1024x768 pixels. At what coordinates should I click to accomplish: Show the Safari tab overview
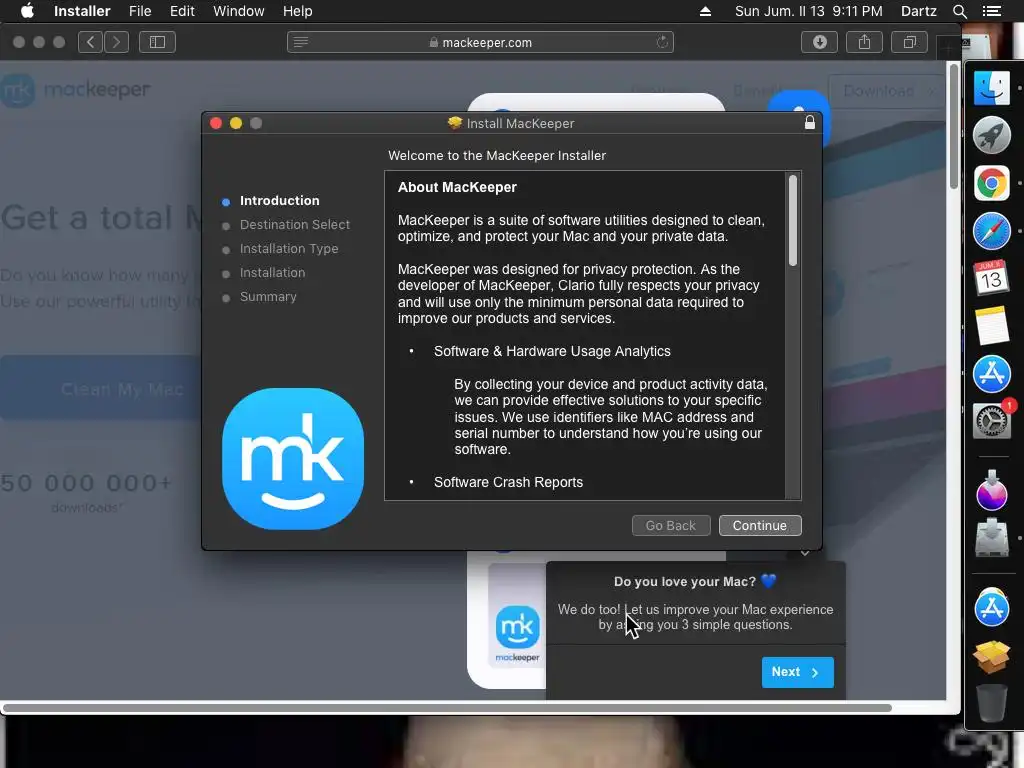point(909,42)
